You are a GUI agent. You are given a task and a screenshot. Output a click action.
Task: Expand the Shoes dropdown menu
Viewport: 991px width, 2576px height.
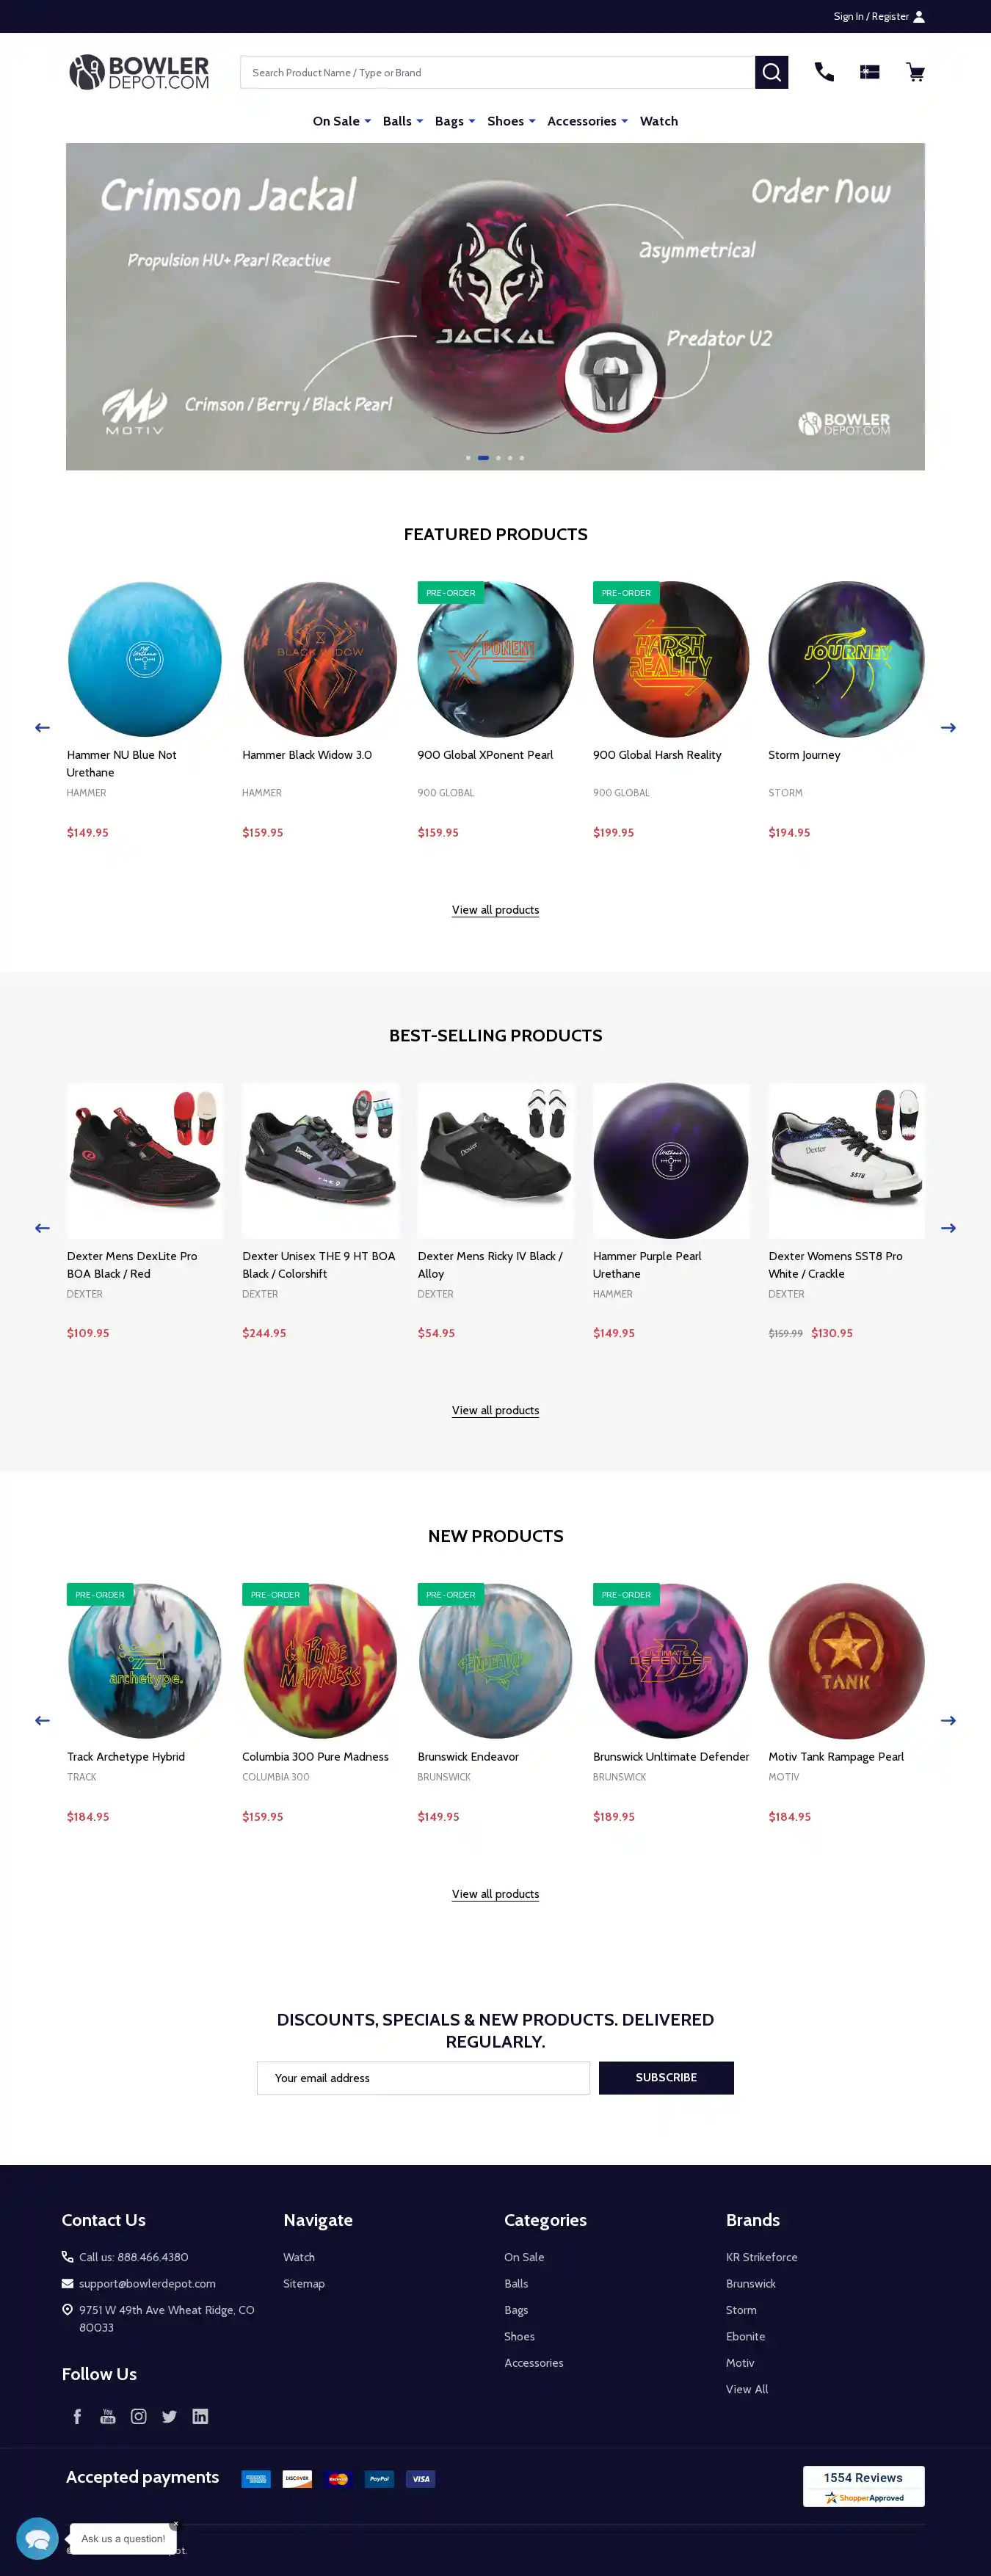click(511, 121)
